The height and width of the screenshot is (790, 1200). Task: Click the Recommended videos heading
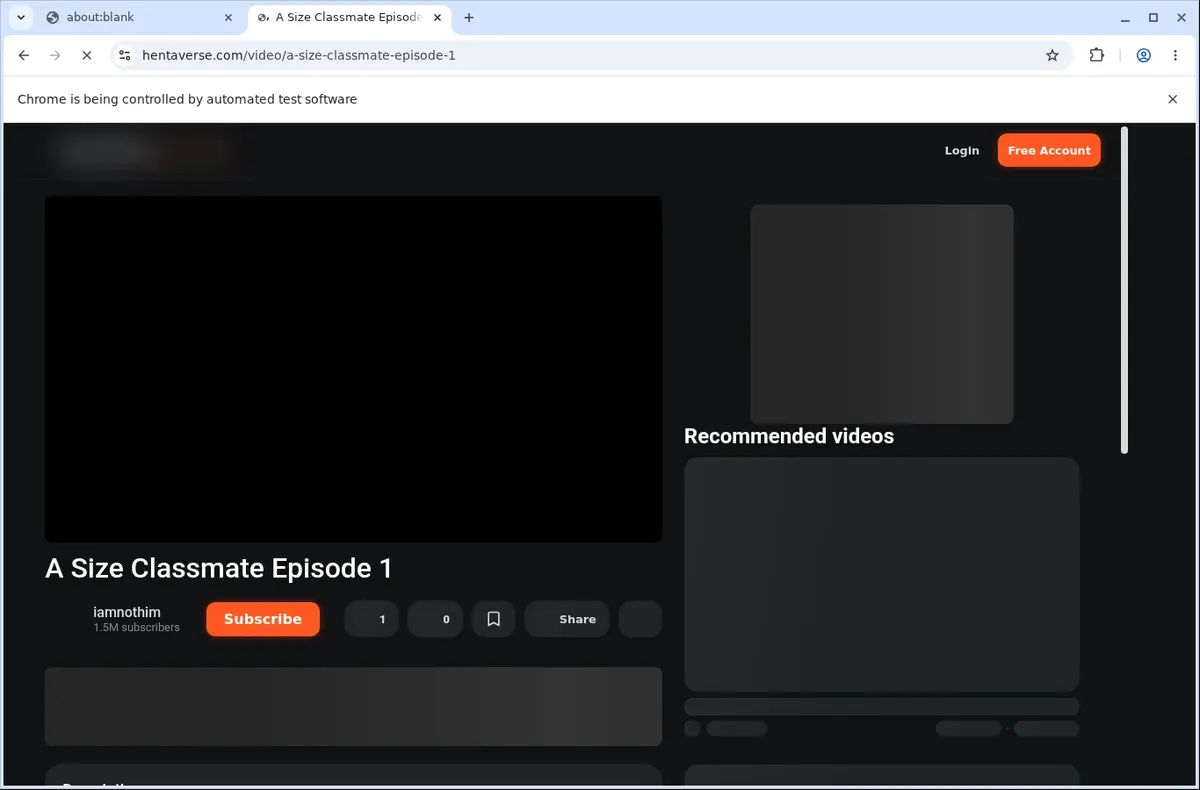pos(789,436)
